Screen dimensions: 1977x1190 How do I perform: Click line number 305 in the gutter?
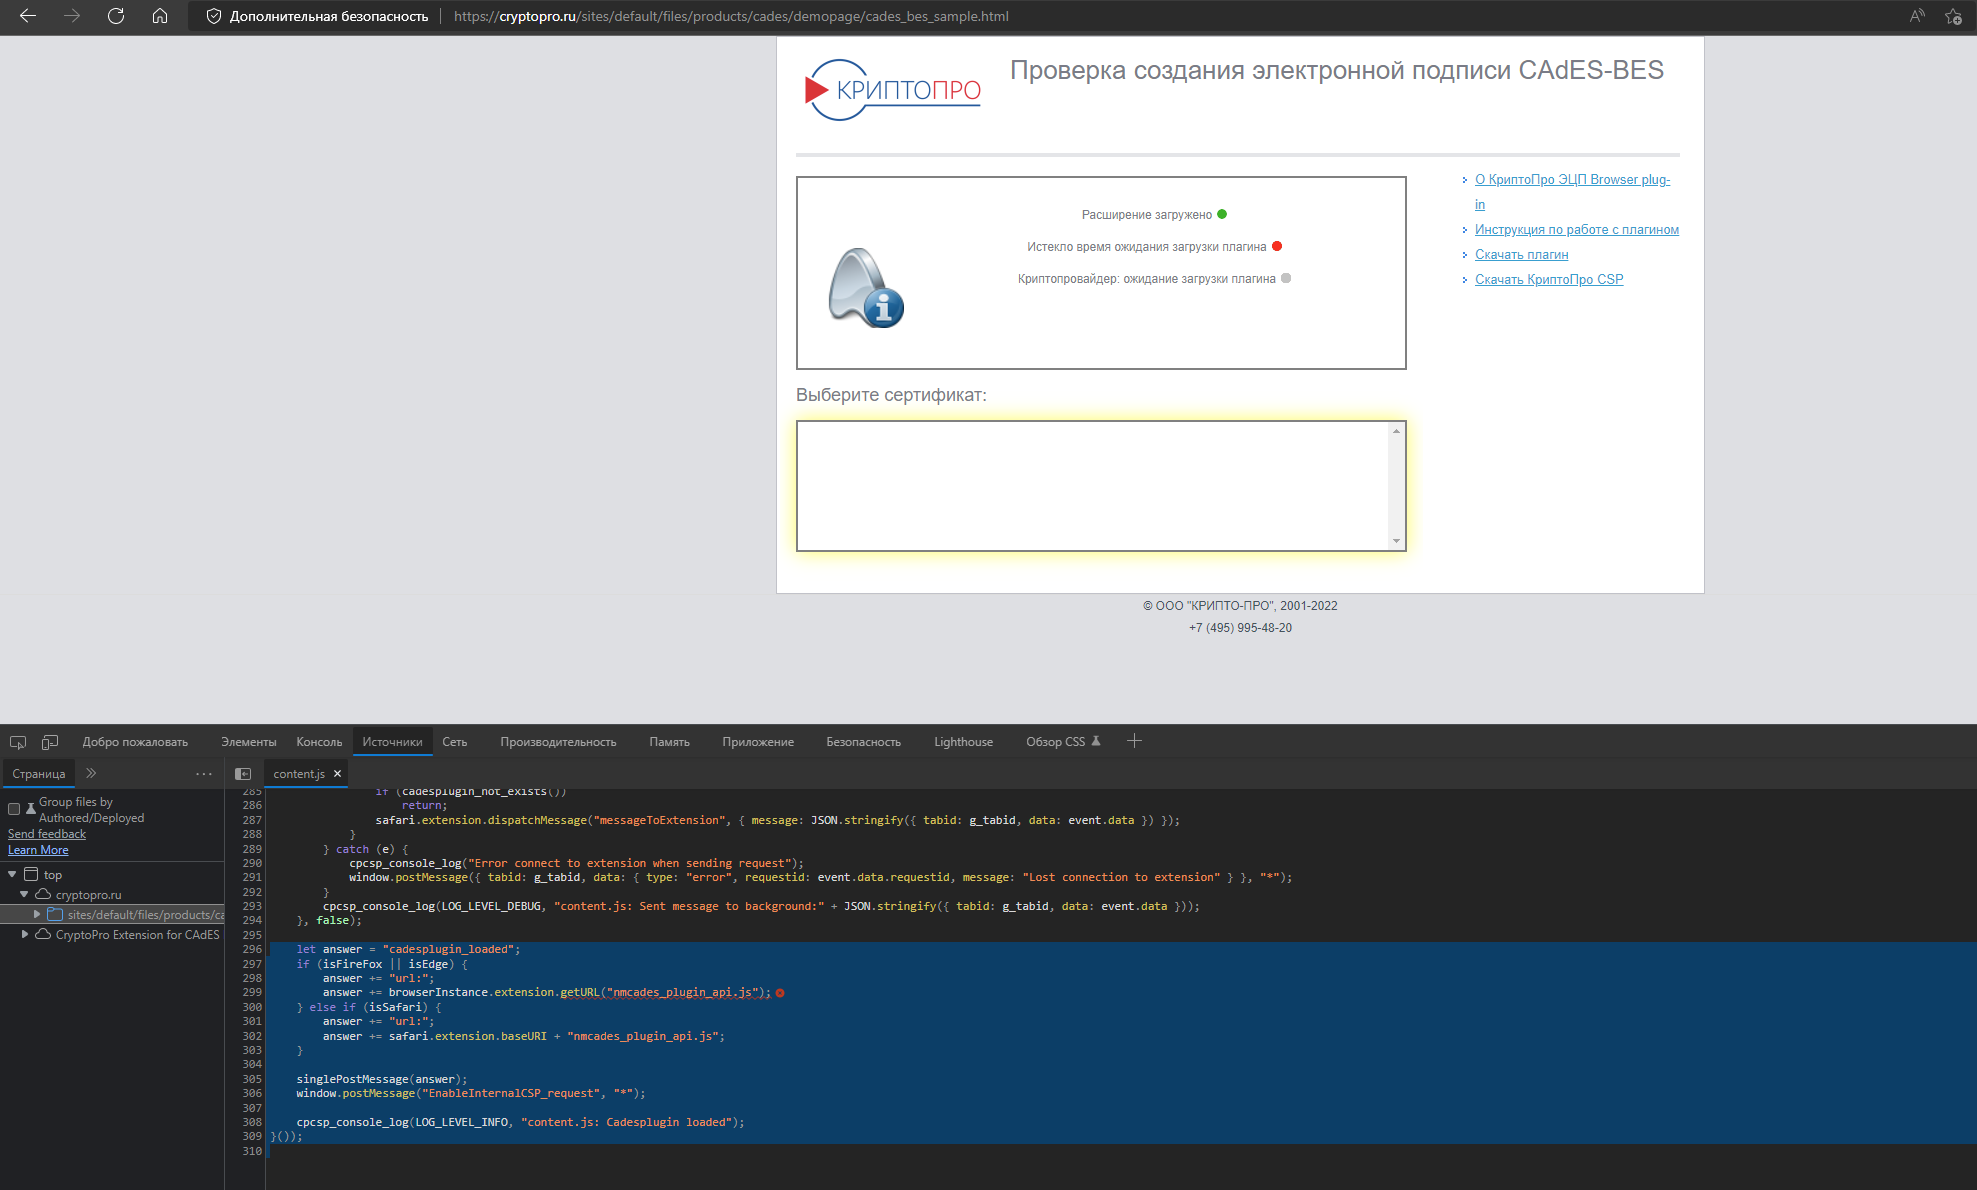pyautogui.click(x=252, y=1080)
